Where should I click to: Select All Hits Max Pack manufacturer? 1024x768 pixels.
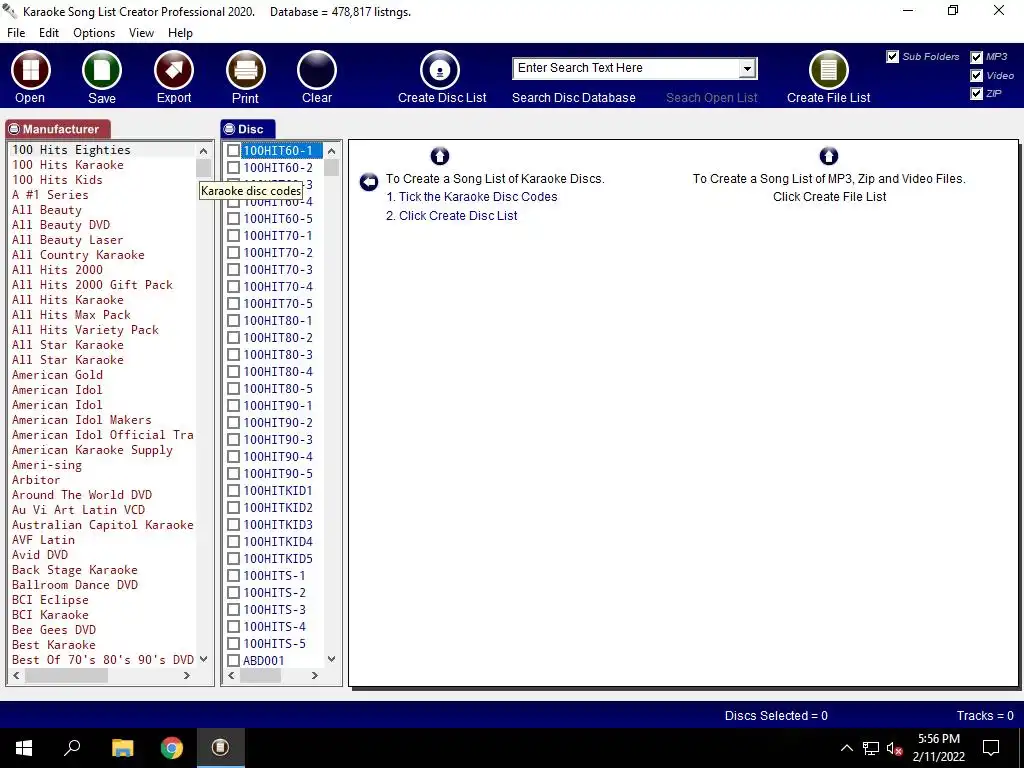(71, 315)
